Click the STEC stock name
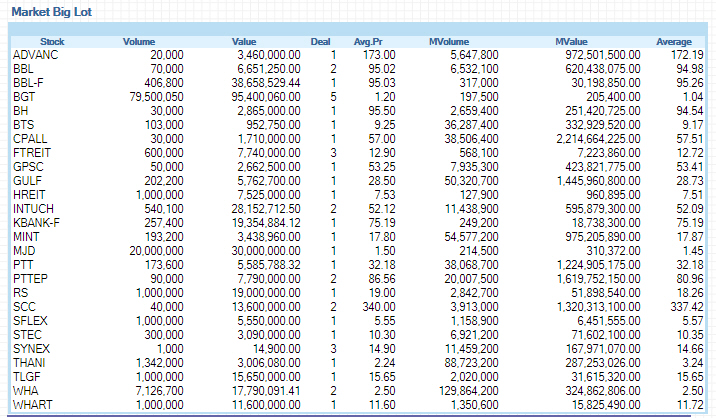716x418 pixels. pos(27,335)
